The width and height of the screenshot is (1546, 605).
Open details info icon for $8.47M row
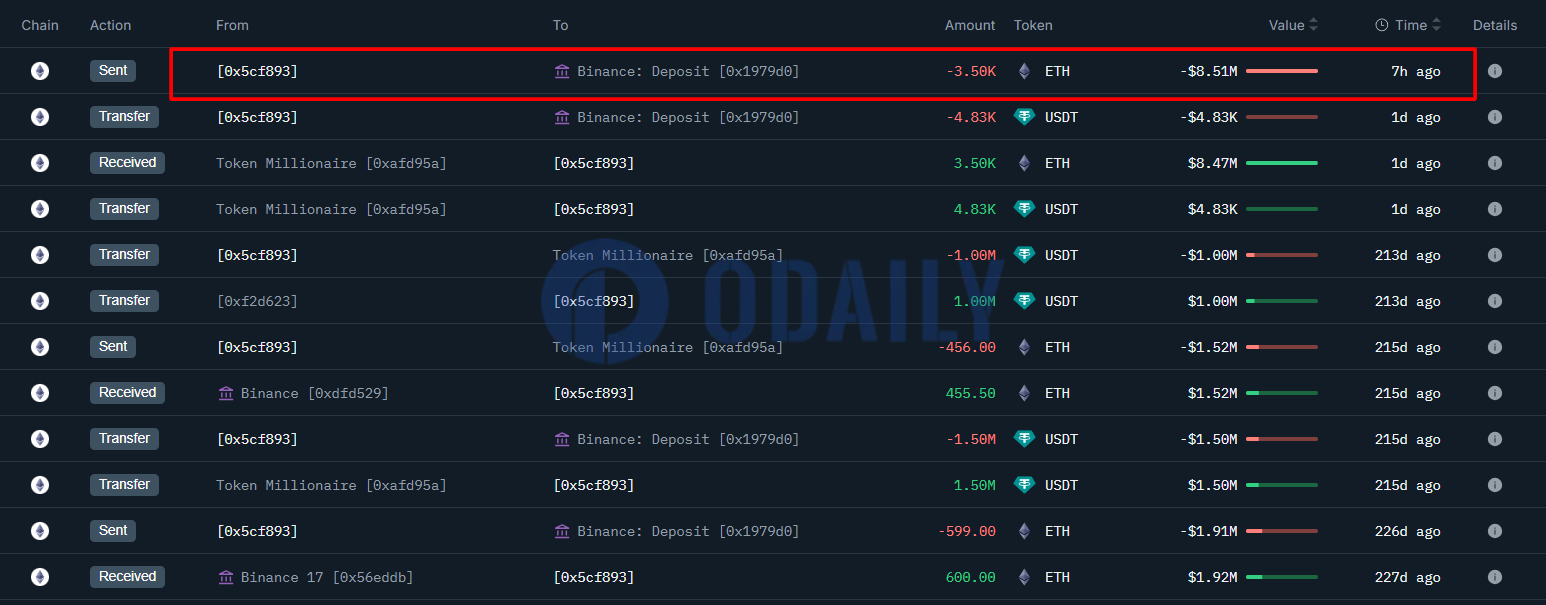[1495, 163]
